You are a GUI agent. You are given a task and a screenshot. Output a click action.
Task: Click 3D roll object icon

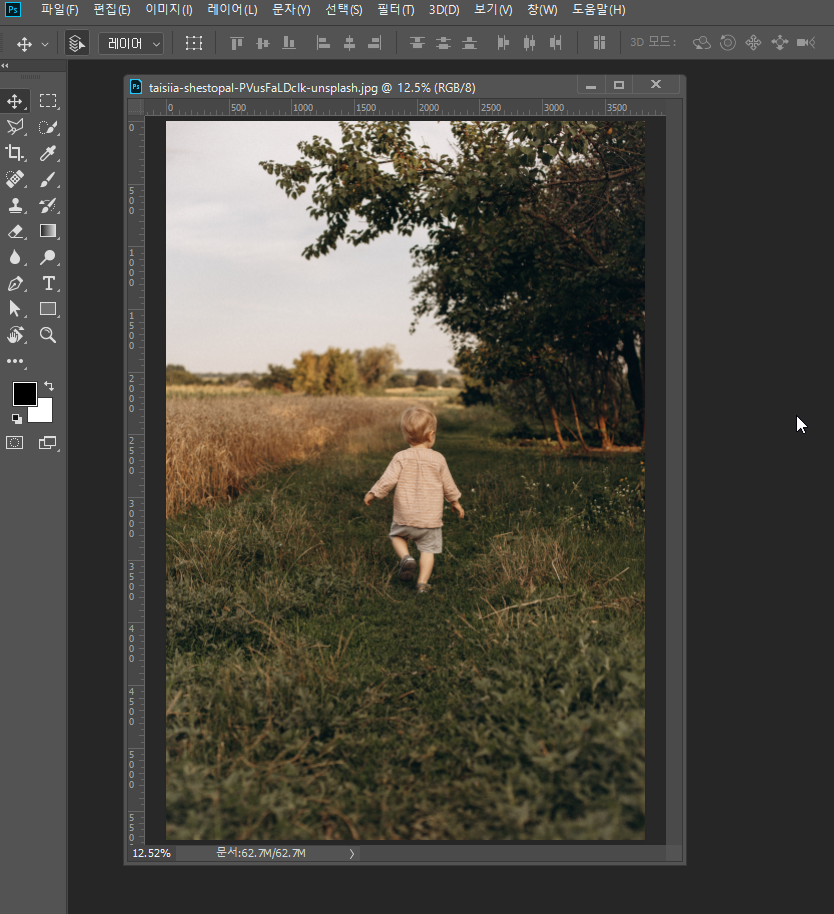pos(727,43)
